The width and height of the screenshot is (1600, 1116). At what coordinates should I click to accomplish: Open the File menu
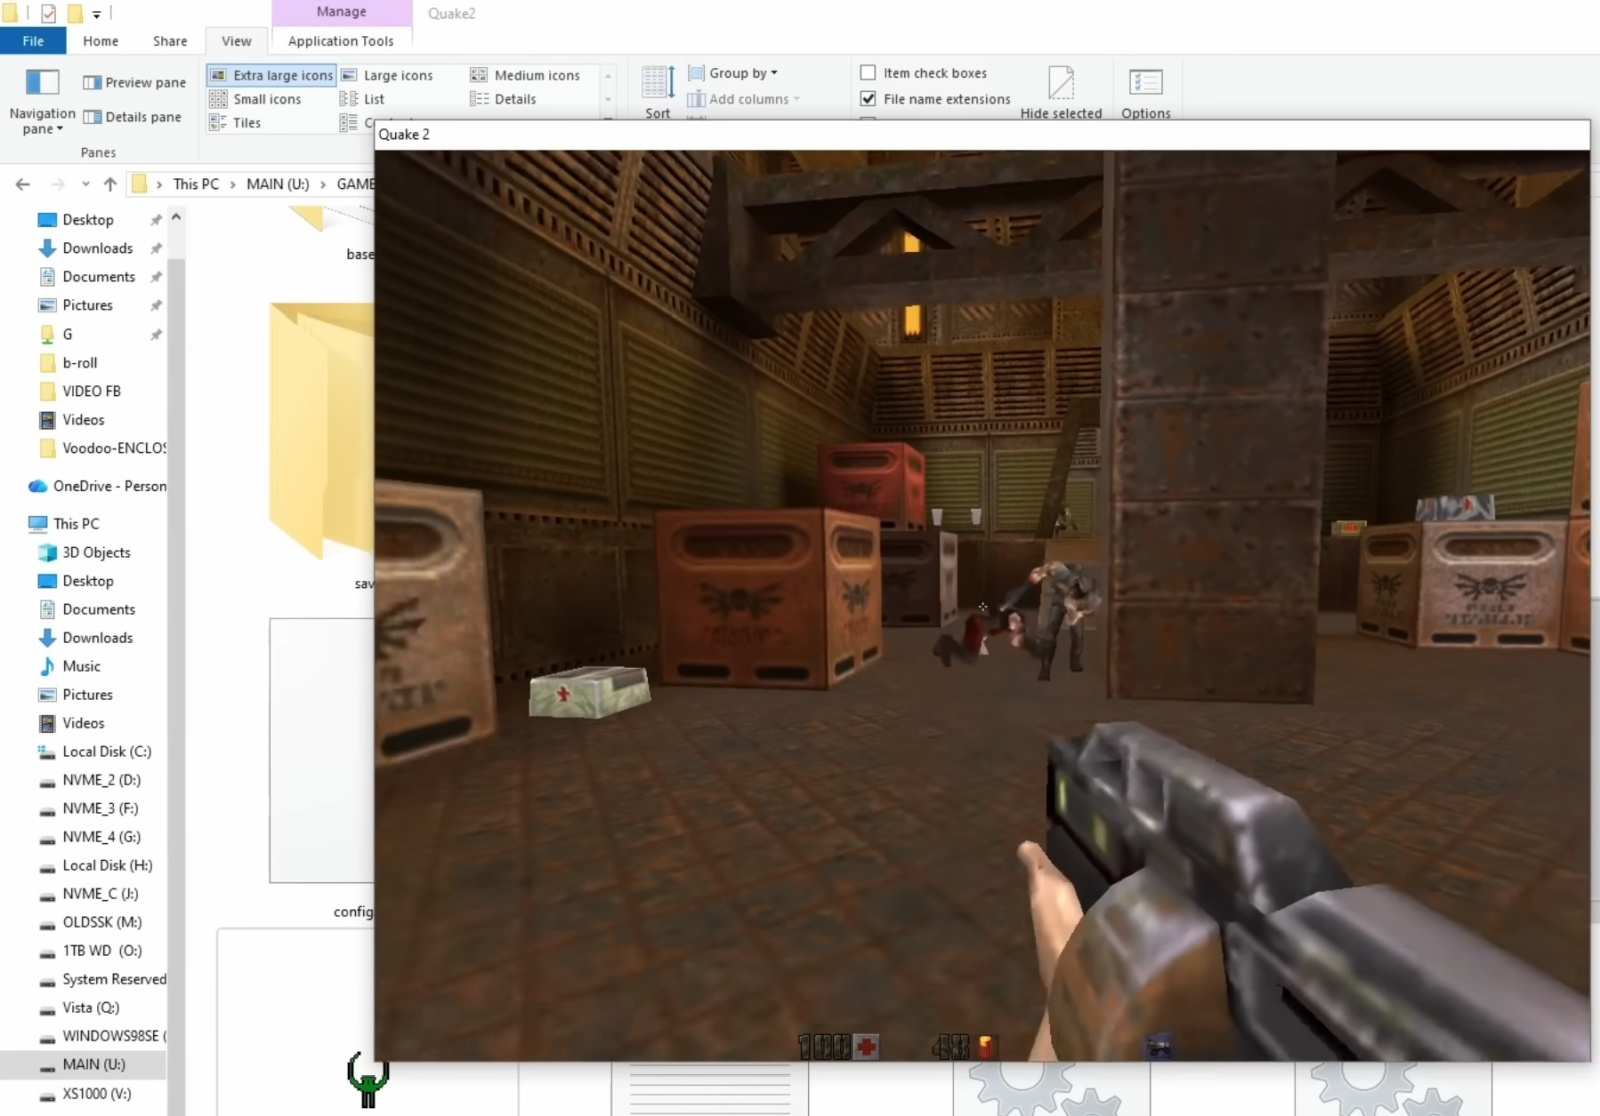(x=33, y=41)
